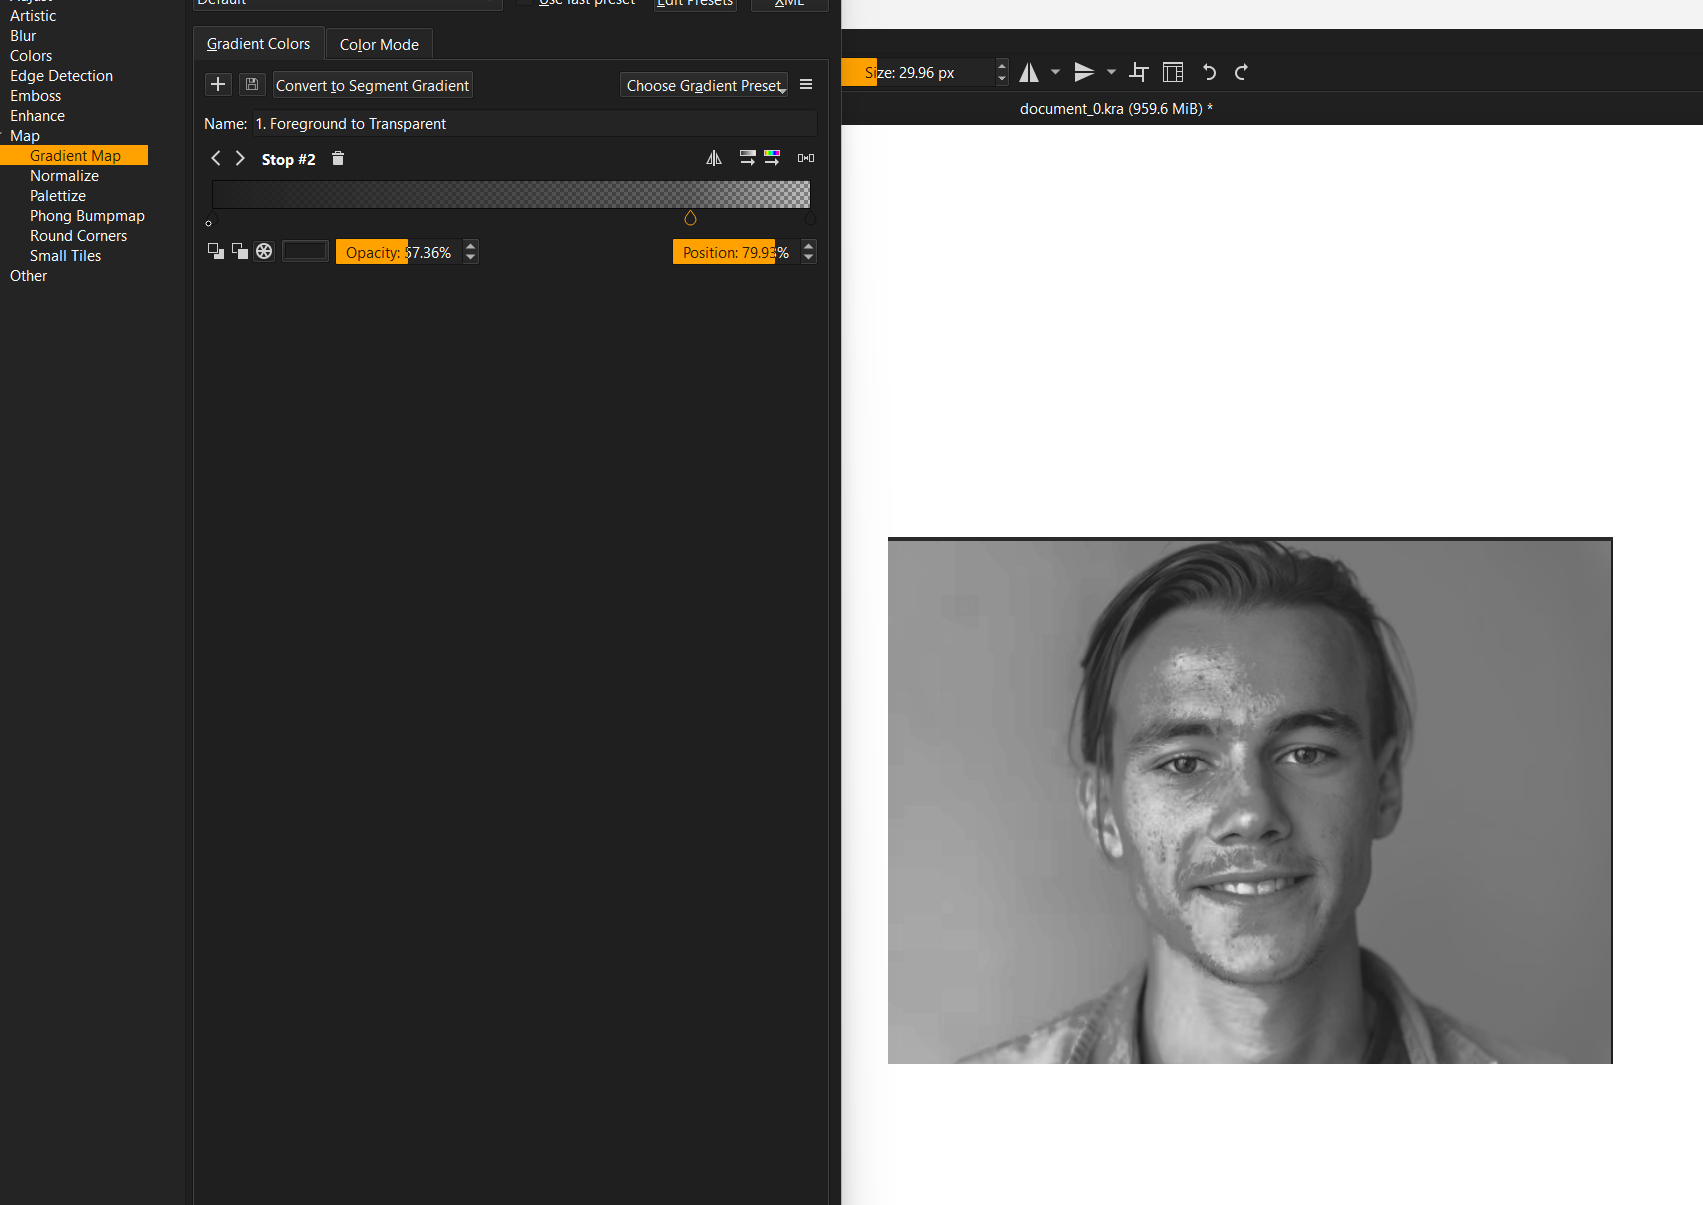
Task: Select the Emboss filter category
Action: pos(35,96)
